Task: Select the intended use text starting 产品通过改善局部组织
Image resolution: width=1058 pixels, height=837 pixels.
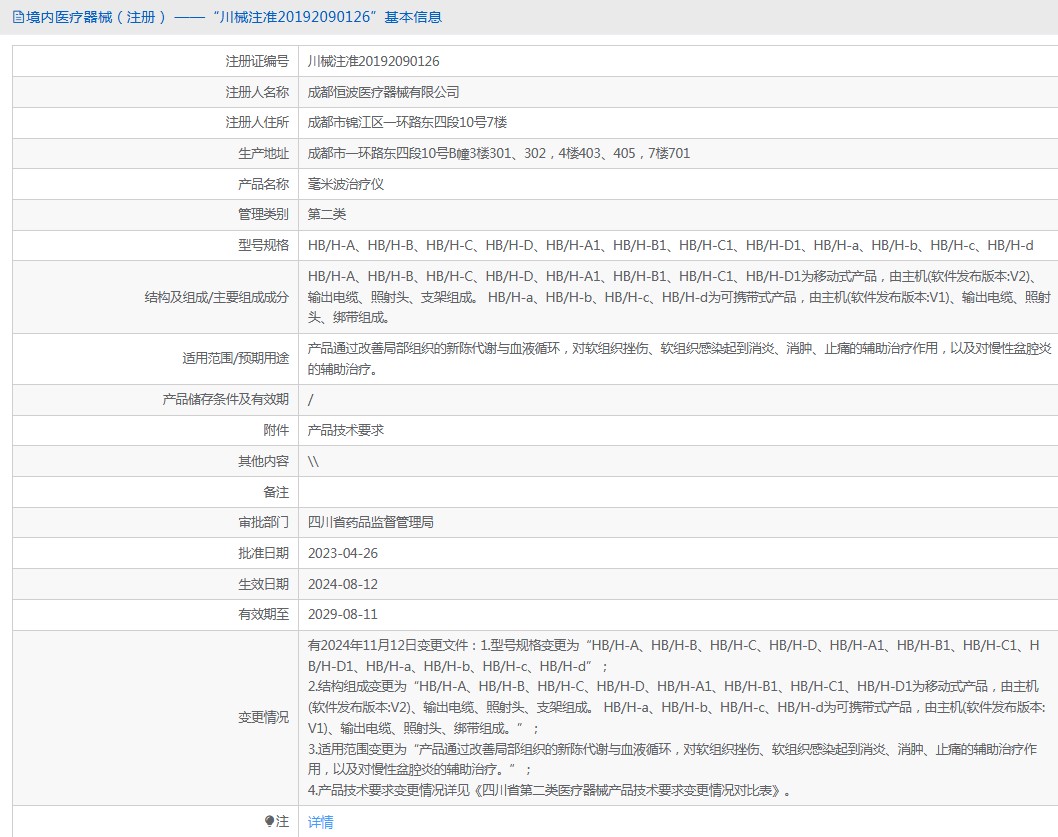Action: coord(679,358)
